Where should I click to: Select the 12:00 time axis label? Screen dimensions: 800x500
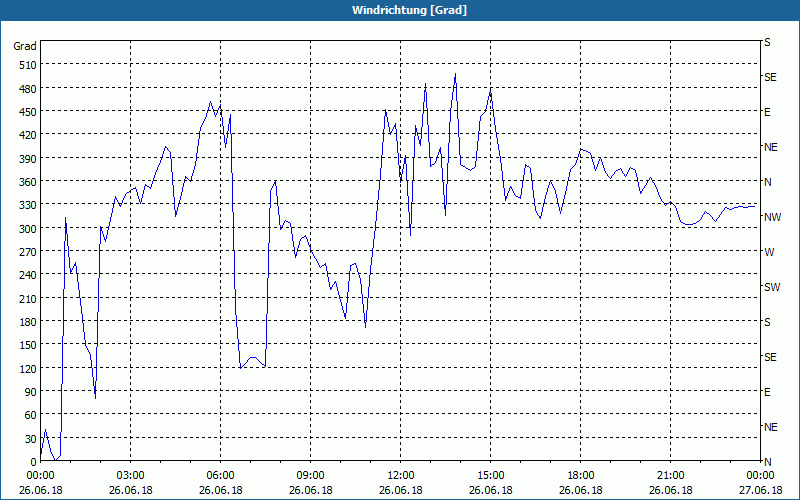(401, 476)
